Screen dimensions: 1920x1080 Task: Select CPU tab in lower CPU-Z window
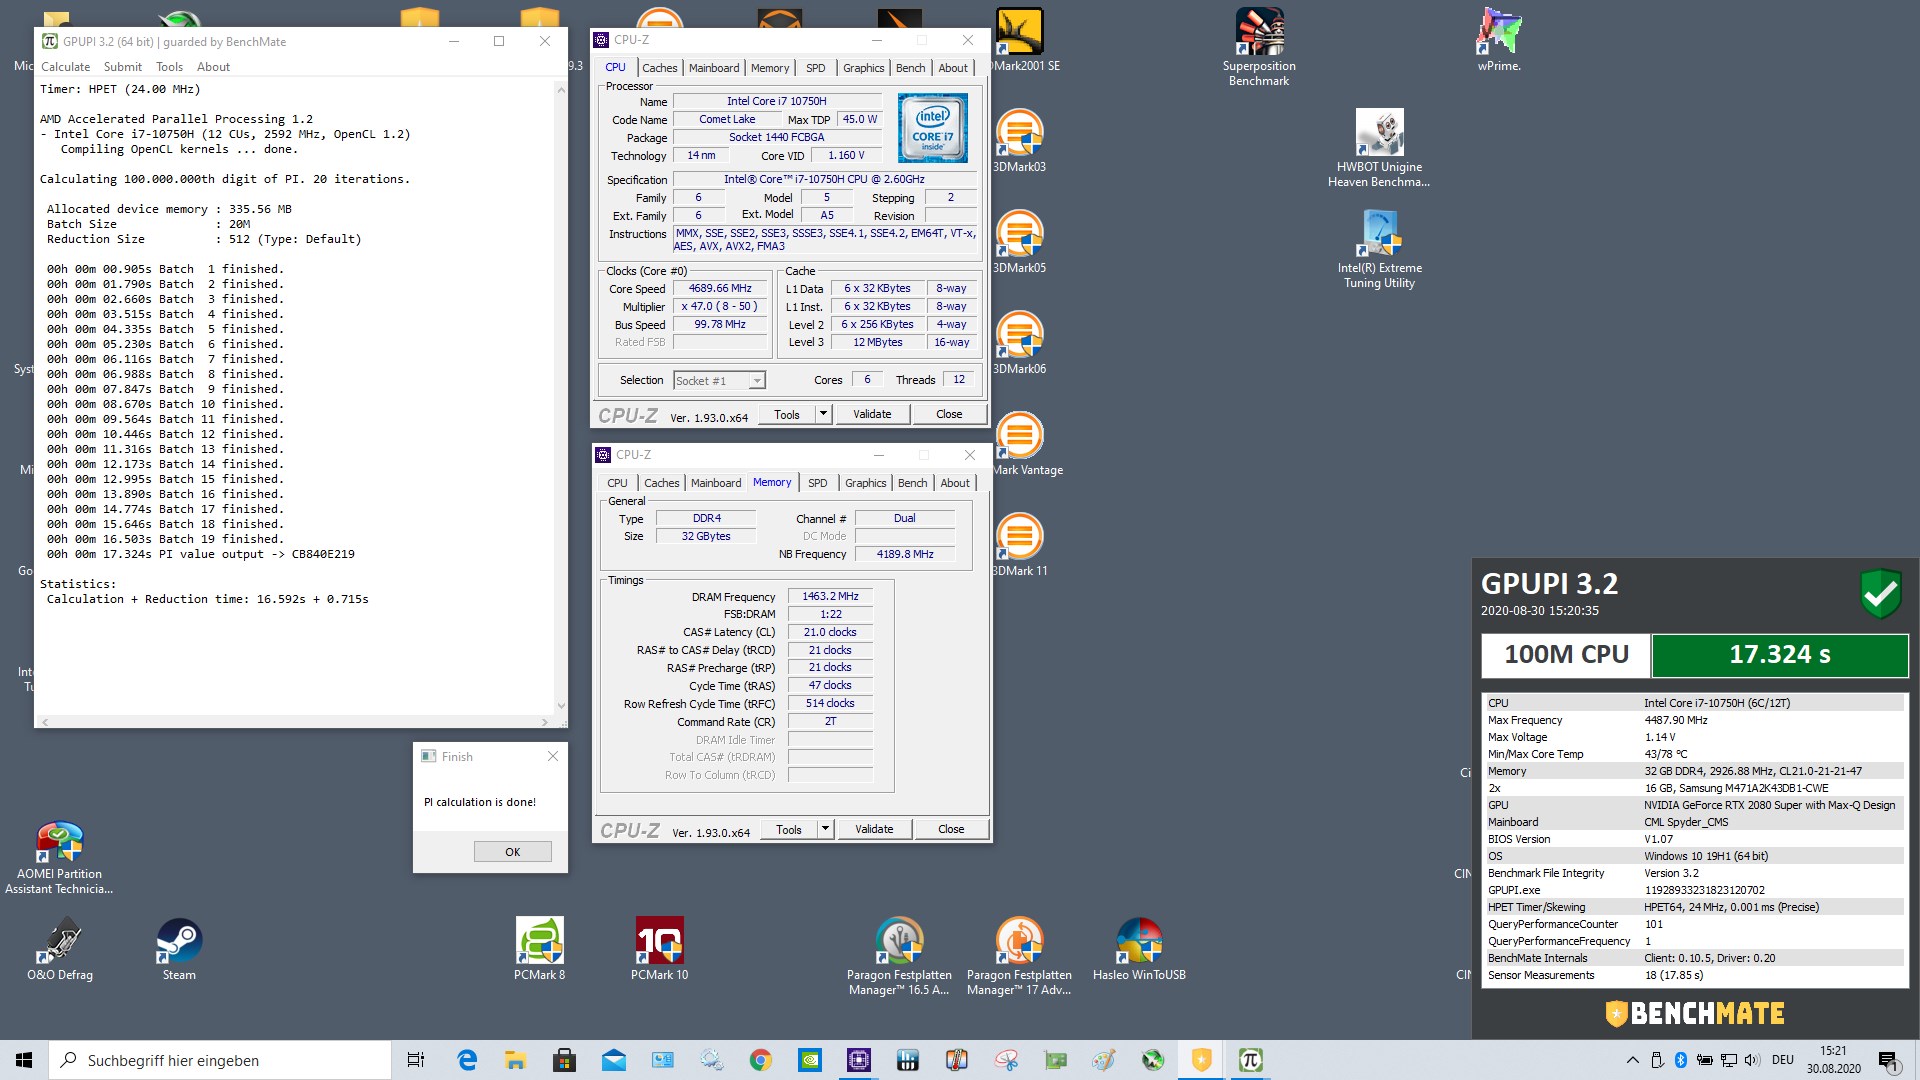click(x=618, y=483)
